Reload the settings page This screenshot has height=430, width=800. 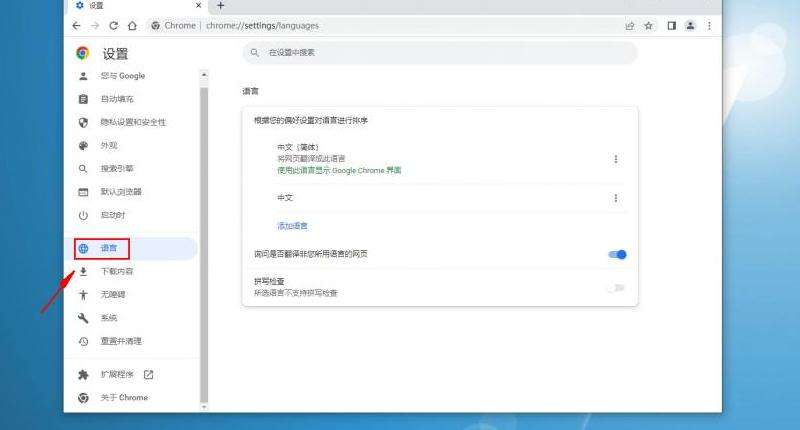[x=114, y=25]
